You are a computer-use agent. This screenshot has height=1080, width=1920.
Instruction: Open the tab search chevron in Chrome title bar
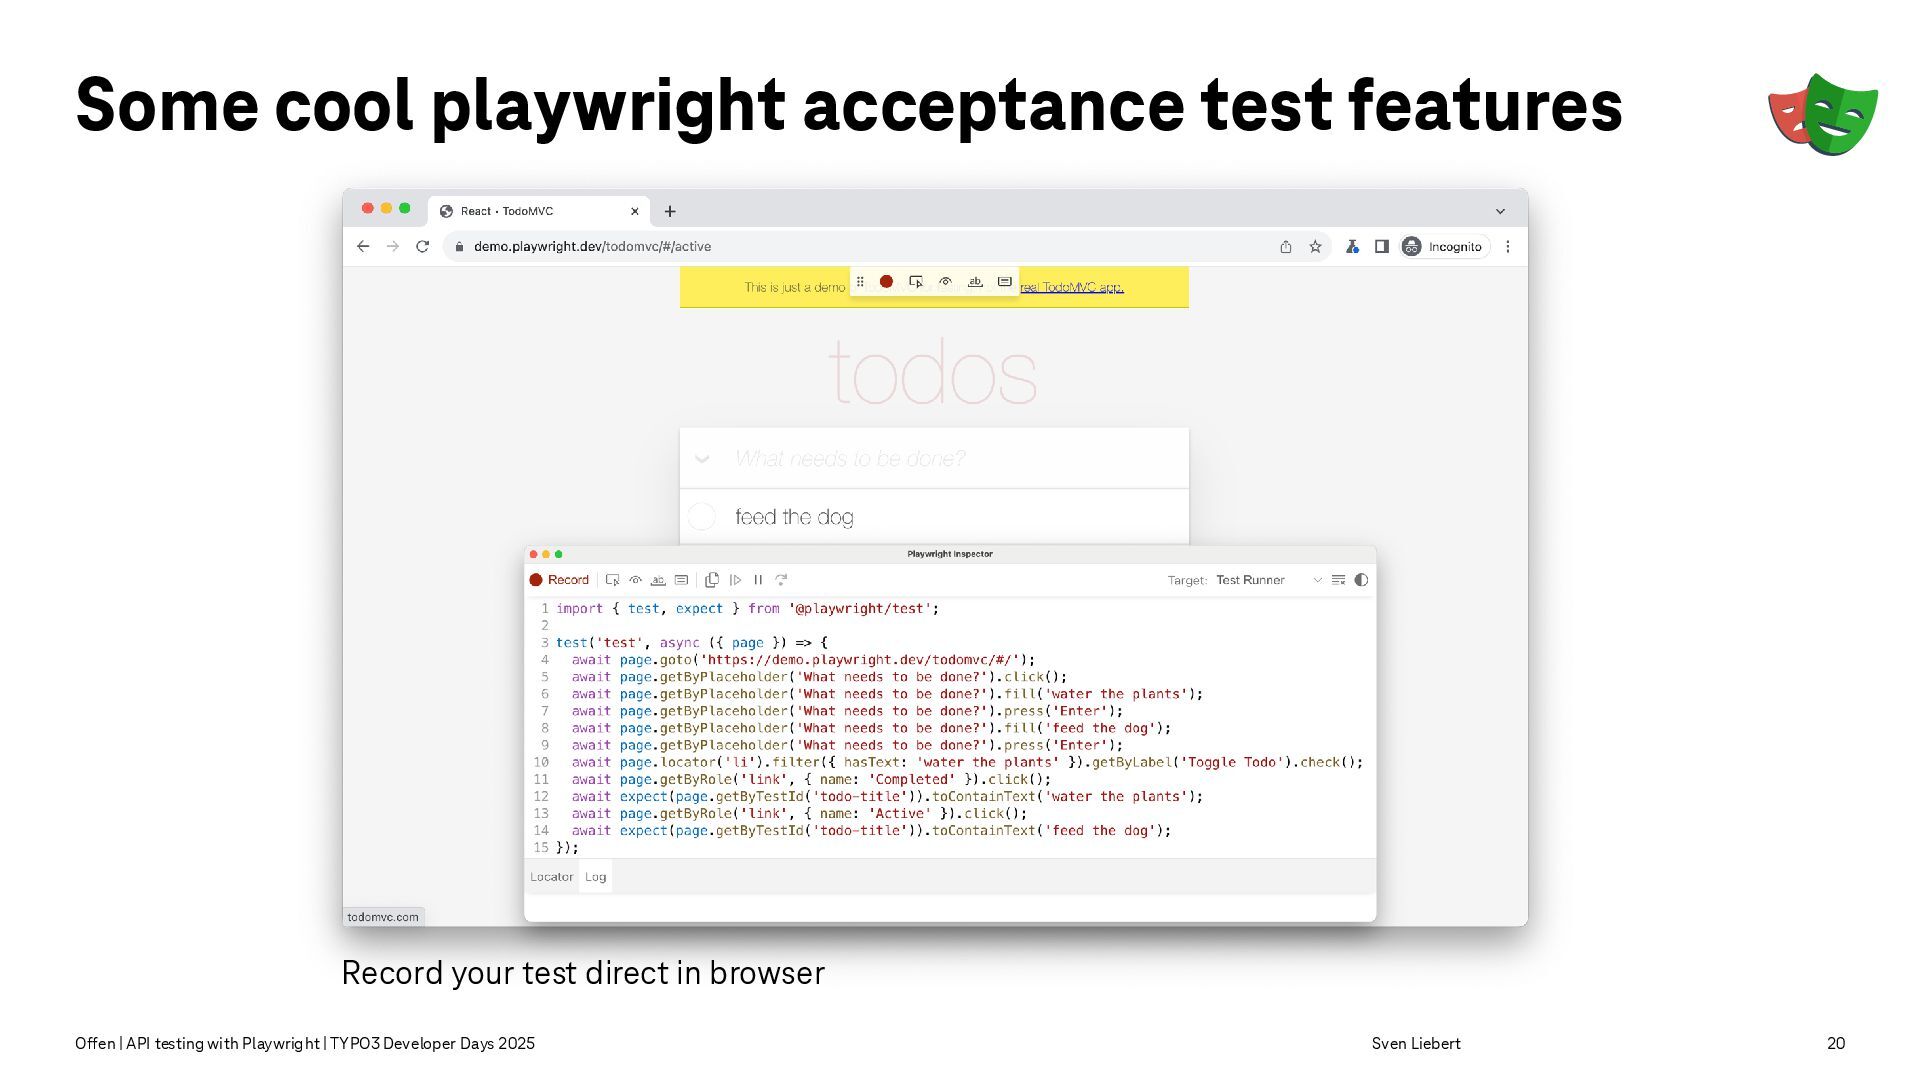1500,211
